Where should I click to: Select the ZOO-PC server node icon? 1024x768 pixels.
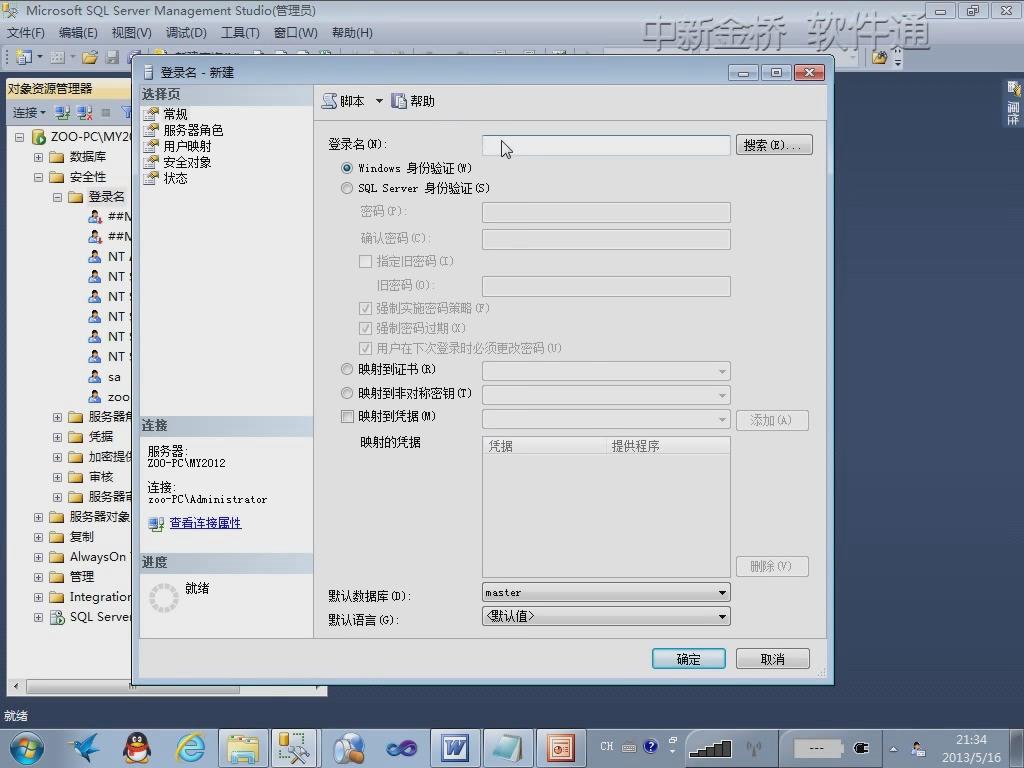coord(39,137)
